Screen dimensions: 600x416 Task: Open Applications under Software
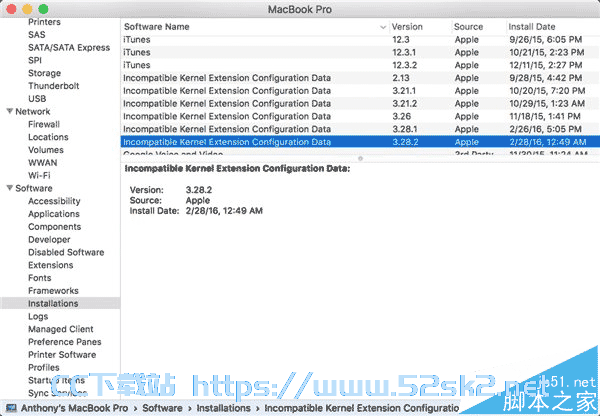[x=54, y=214]
